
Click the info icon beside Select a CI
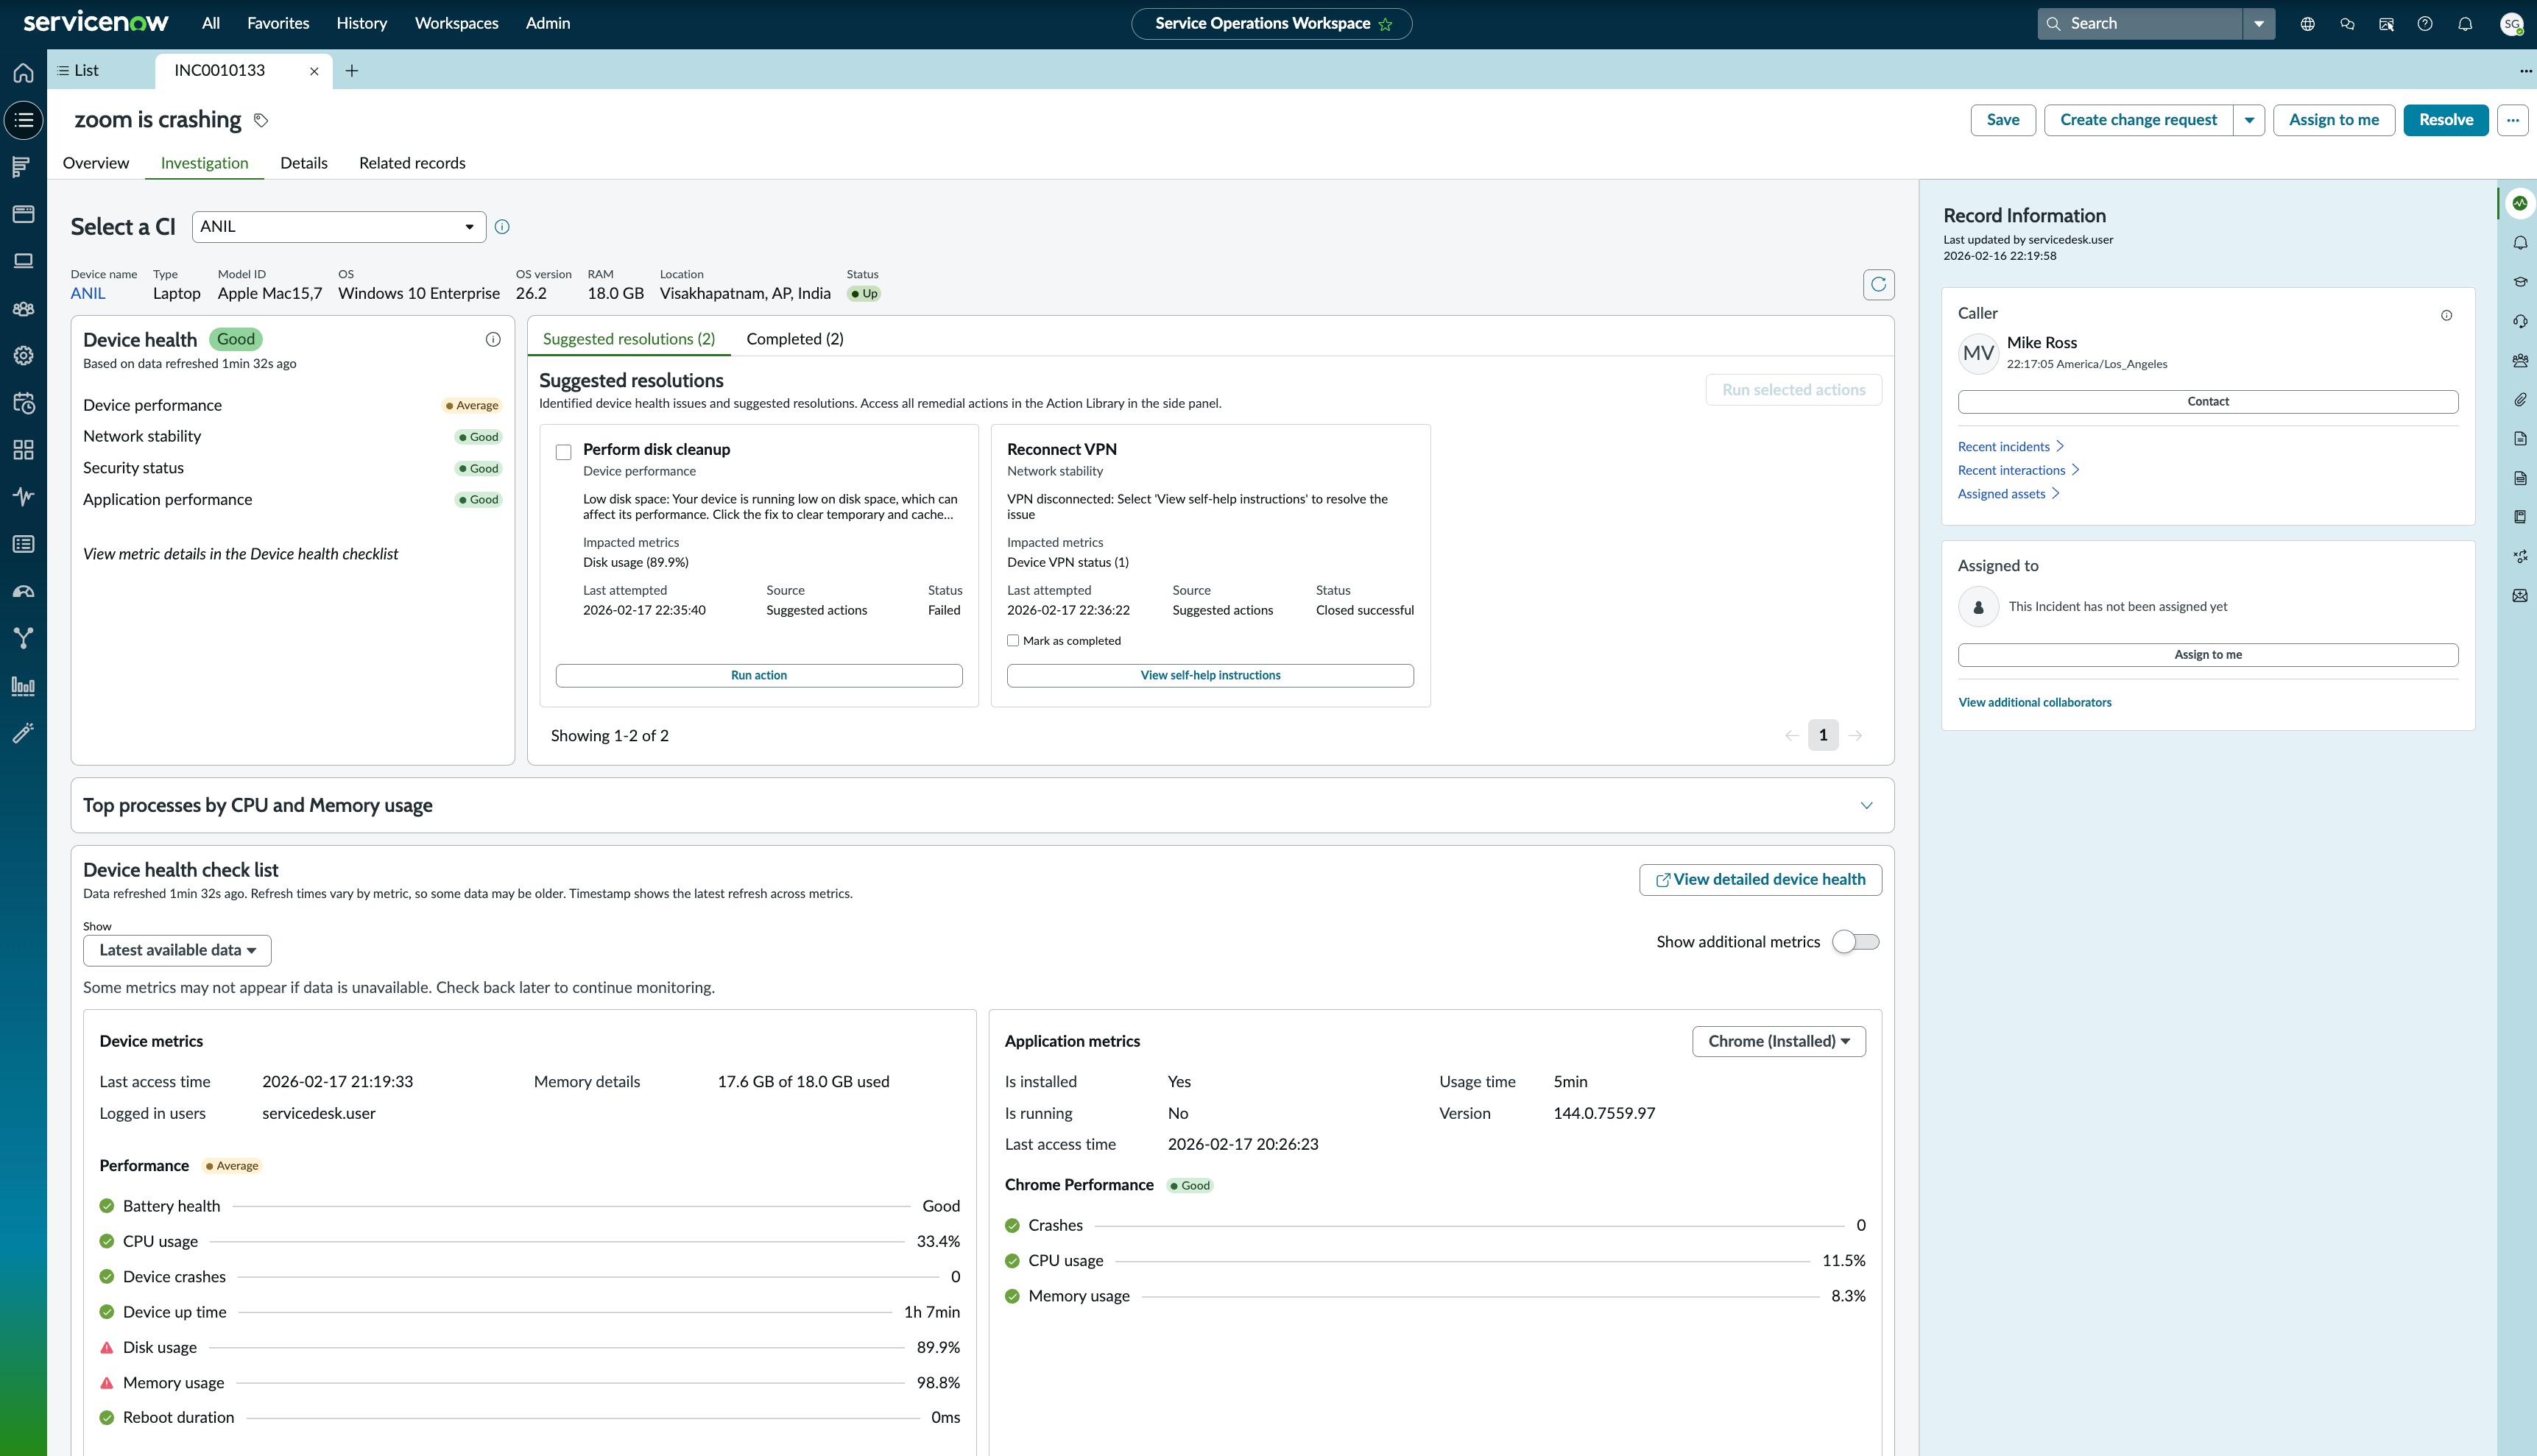[x=502, y=227]
